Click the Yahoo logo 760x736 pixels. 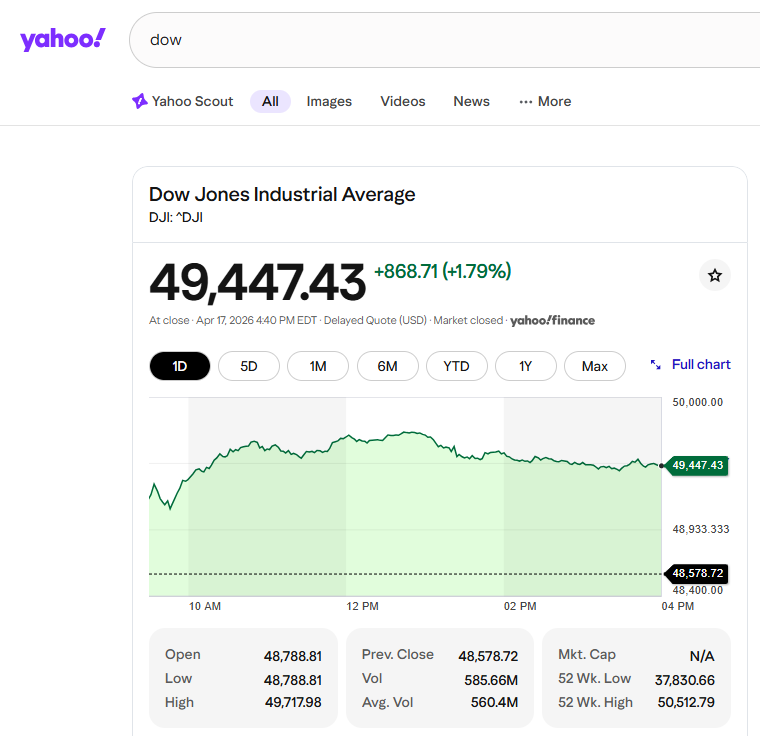point(62,40)
